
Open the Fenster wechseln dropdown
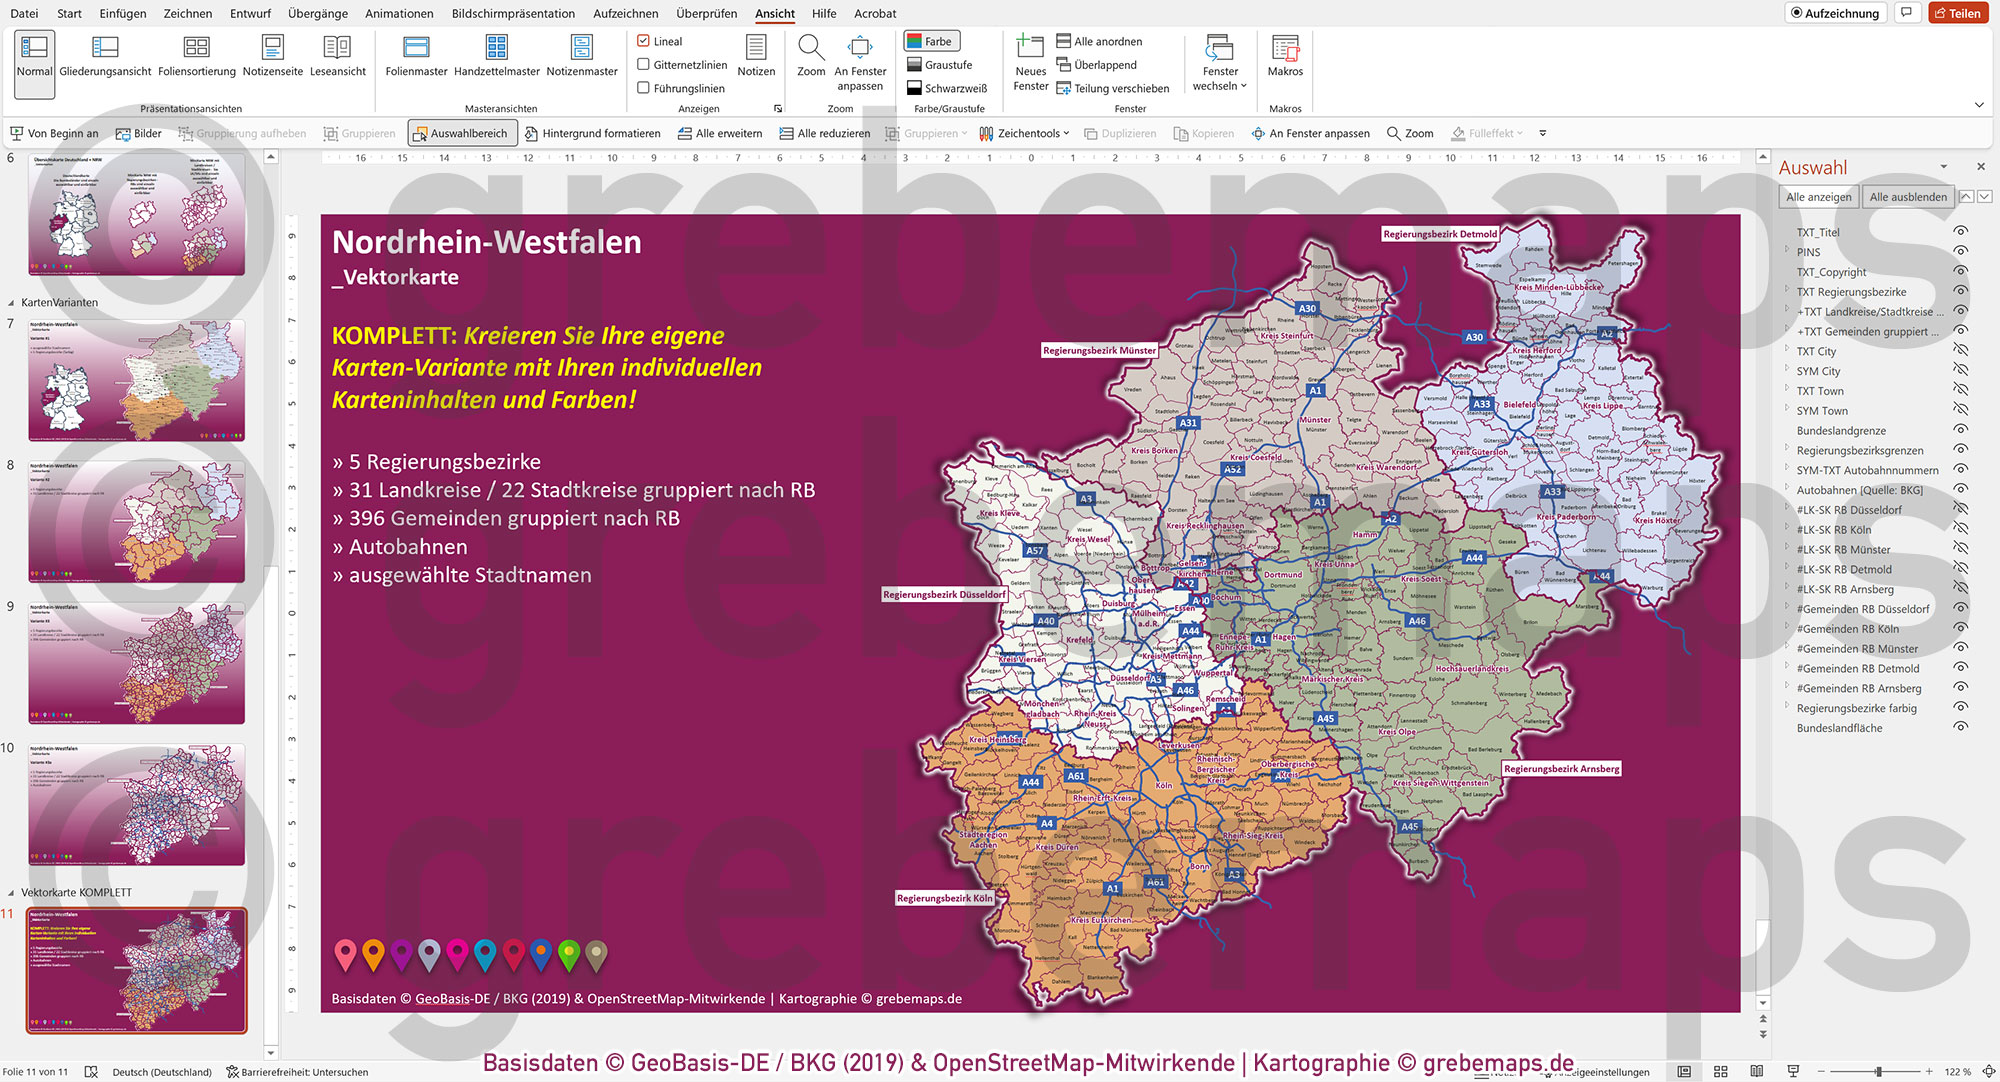1219,64
